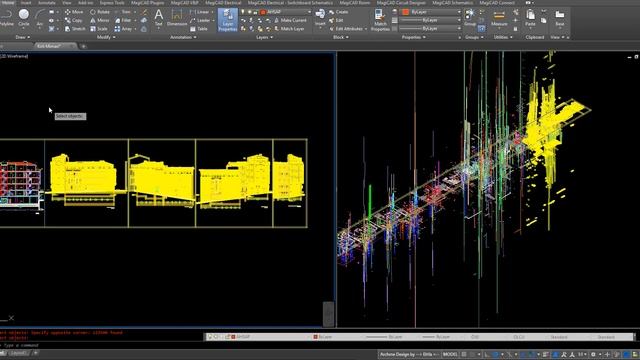This screenshot has width=640, height=360.
Task: Expand the Modify panel
Action: pos(106,37)
